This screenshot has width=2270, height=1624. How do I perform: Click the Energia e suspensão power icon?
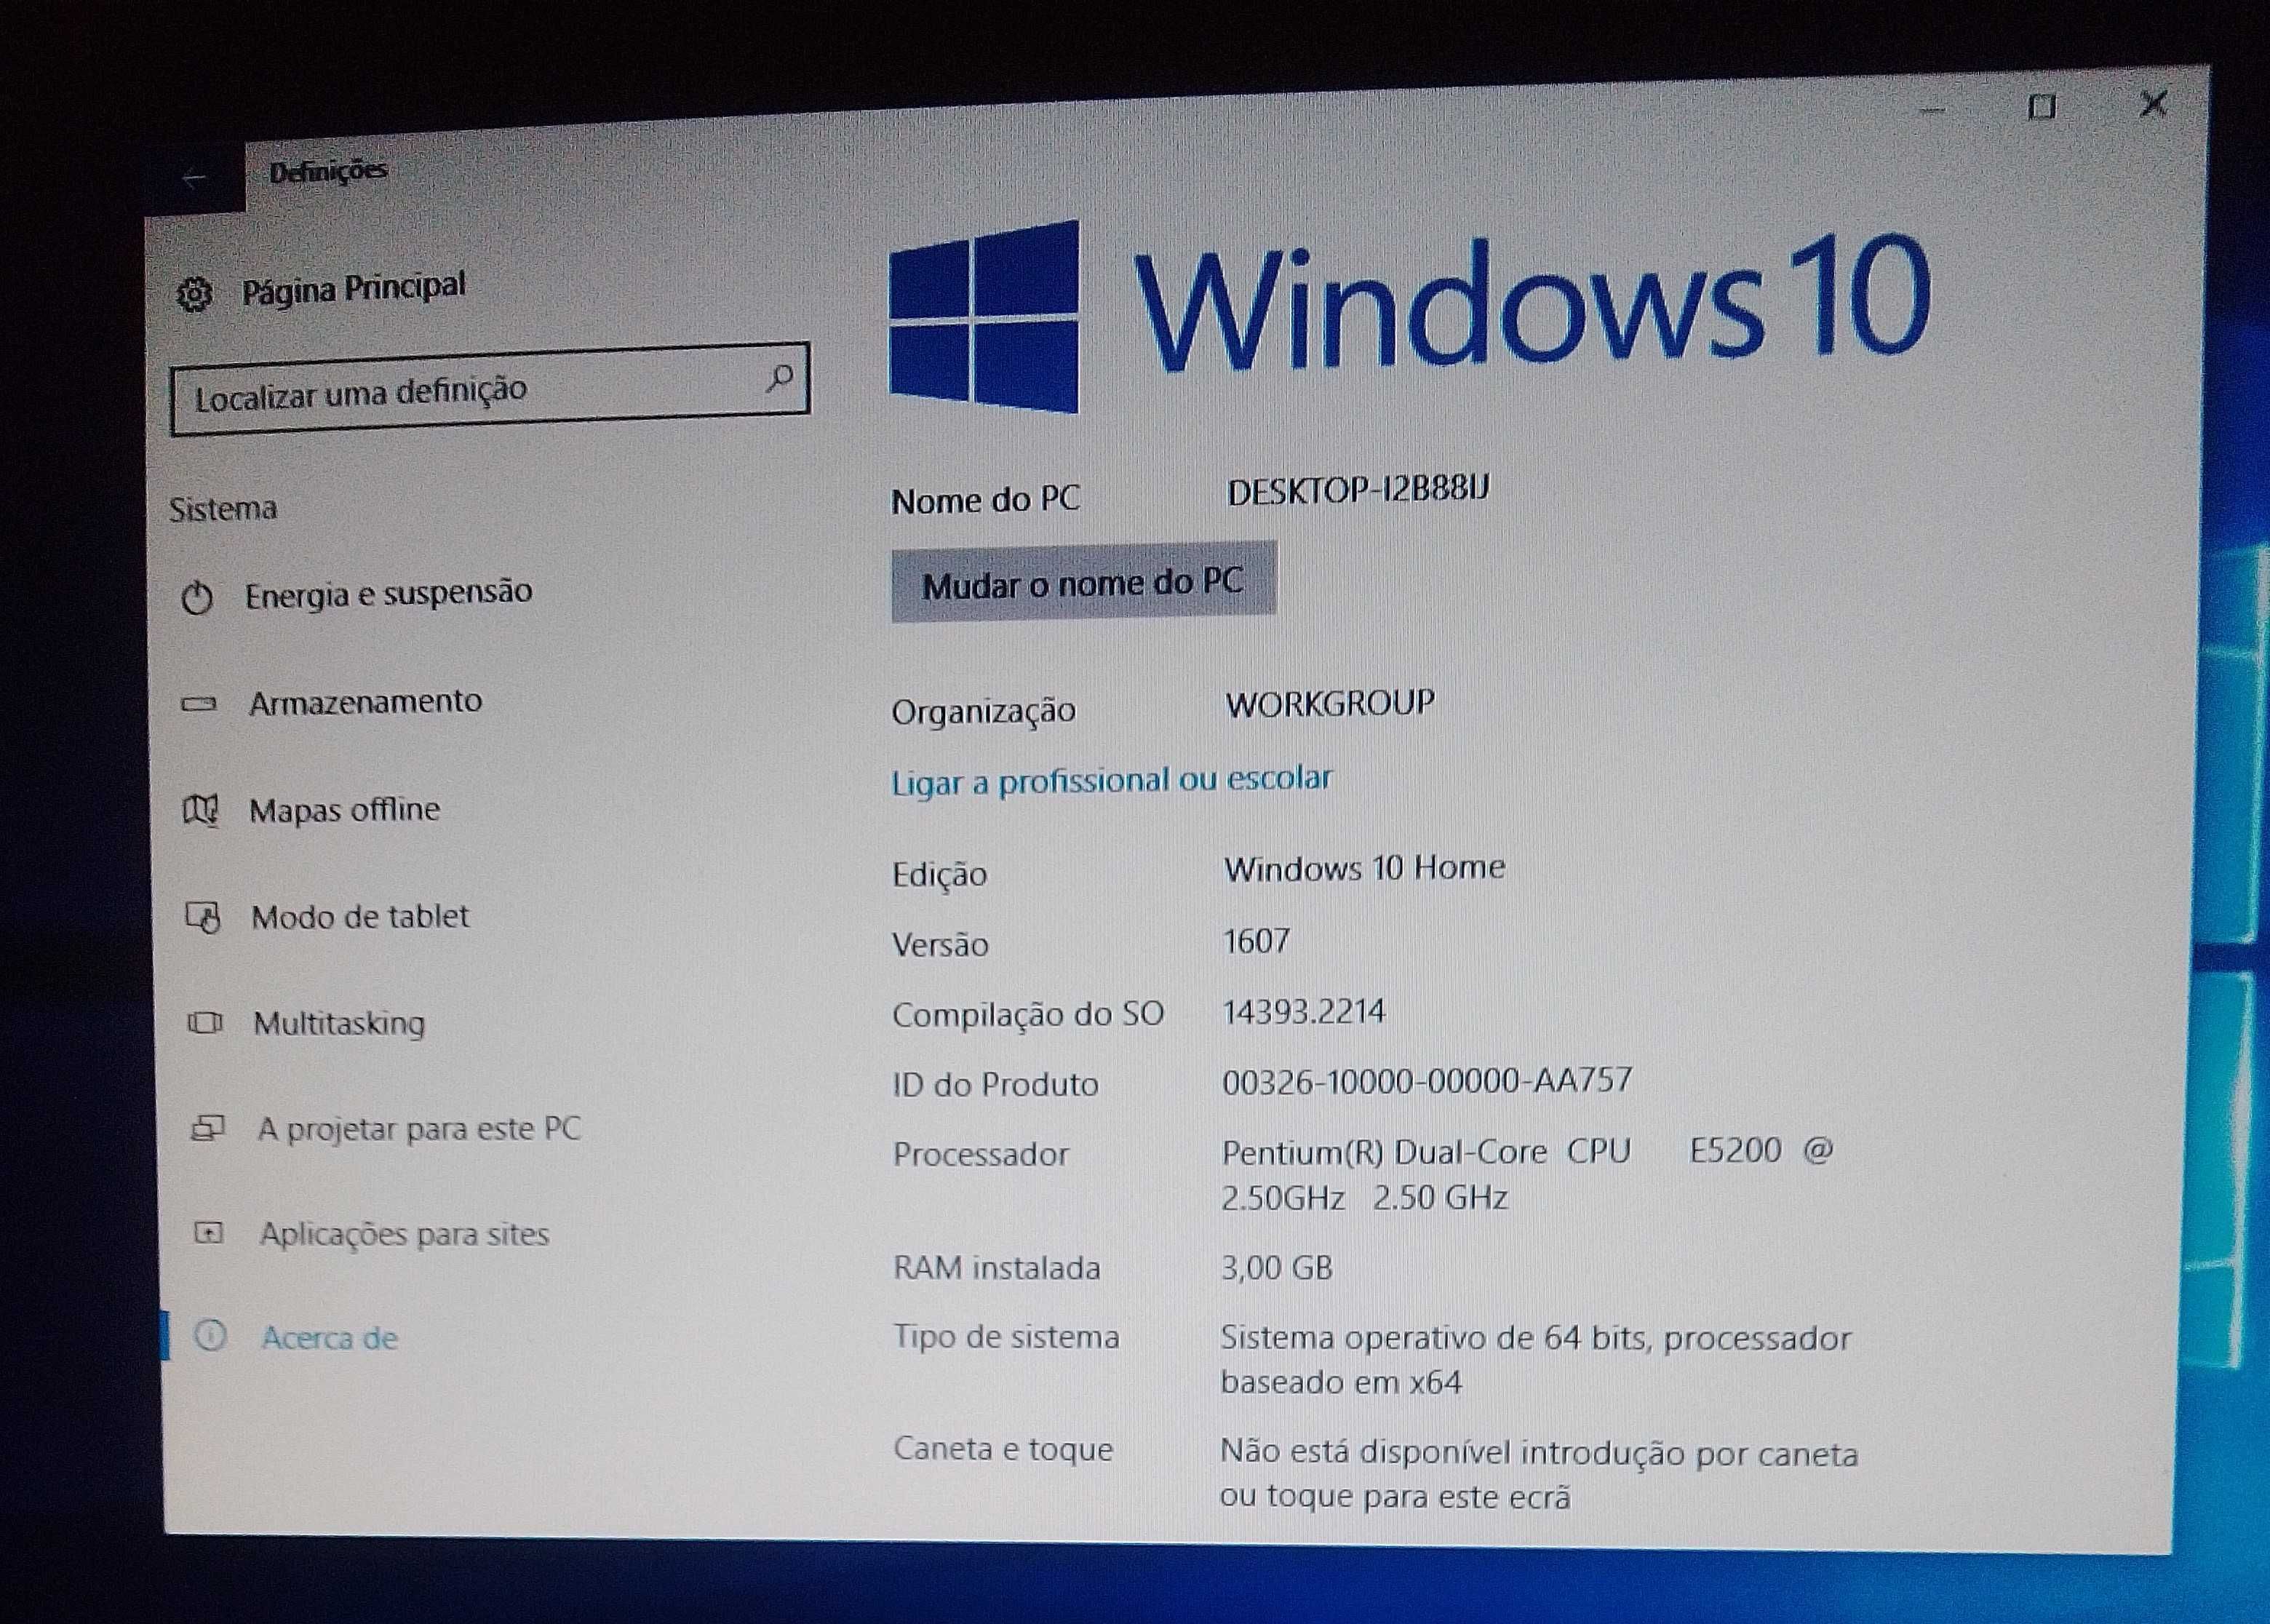pos(198,599)
